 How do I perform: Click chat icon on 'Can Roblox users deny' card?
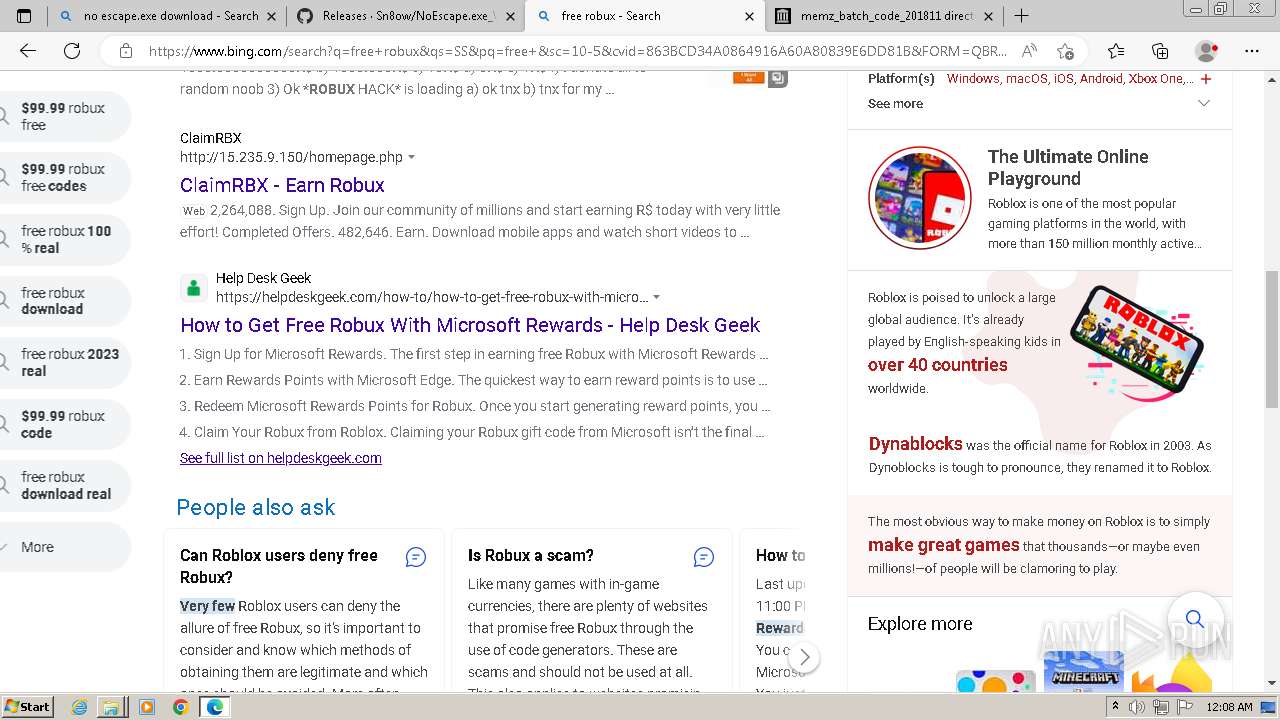point(416,557)
